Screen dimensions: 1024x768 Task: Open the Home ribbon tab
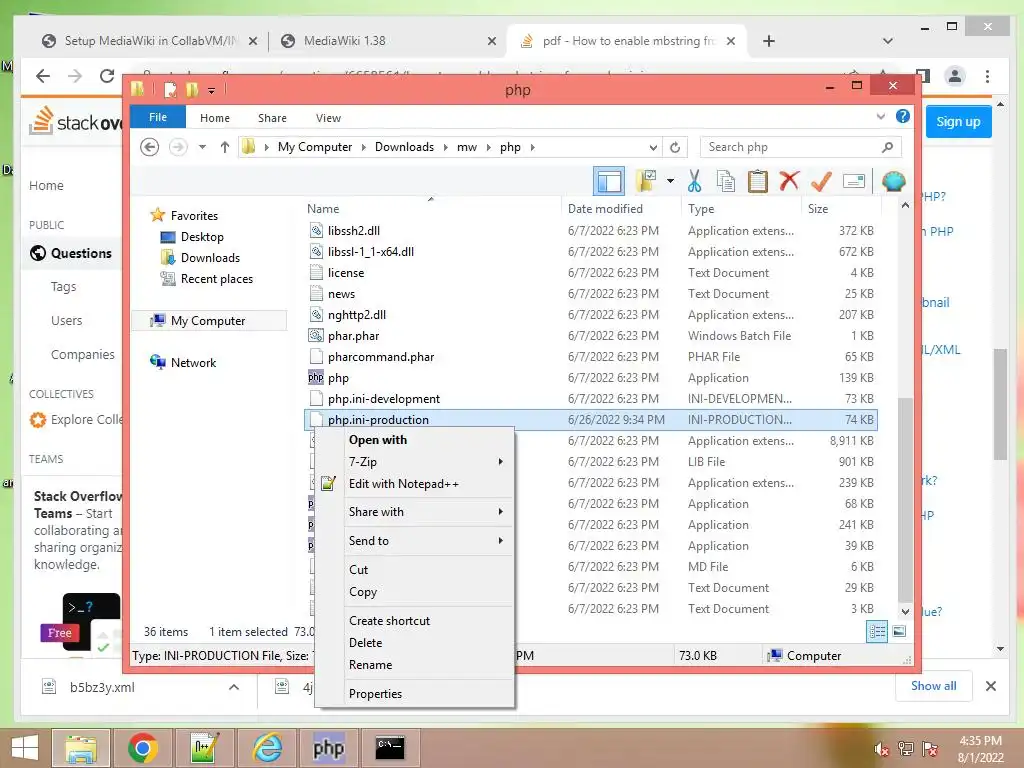coord(215,118)
